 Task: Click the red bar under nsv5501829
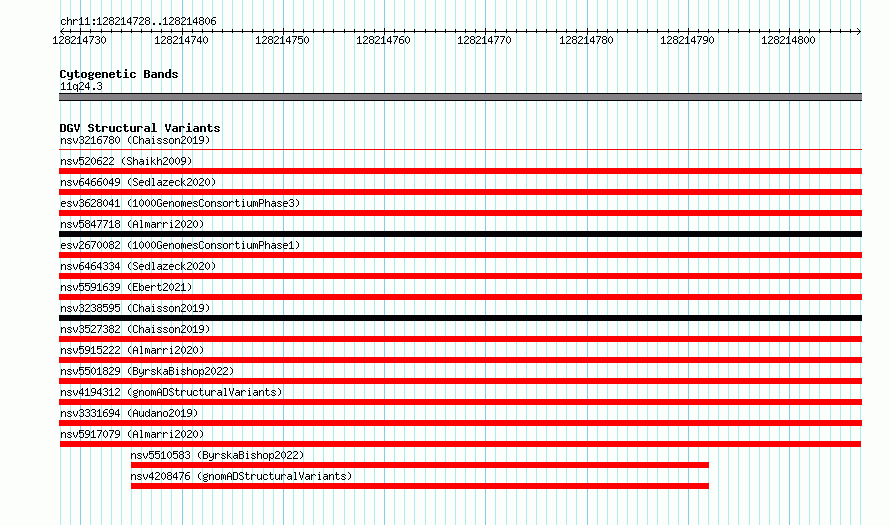[x=460, y=381]
